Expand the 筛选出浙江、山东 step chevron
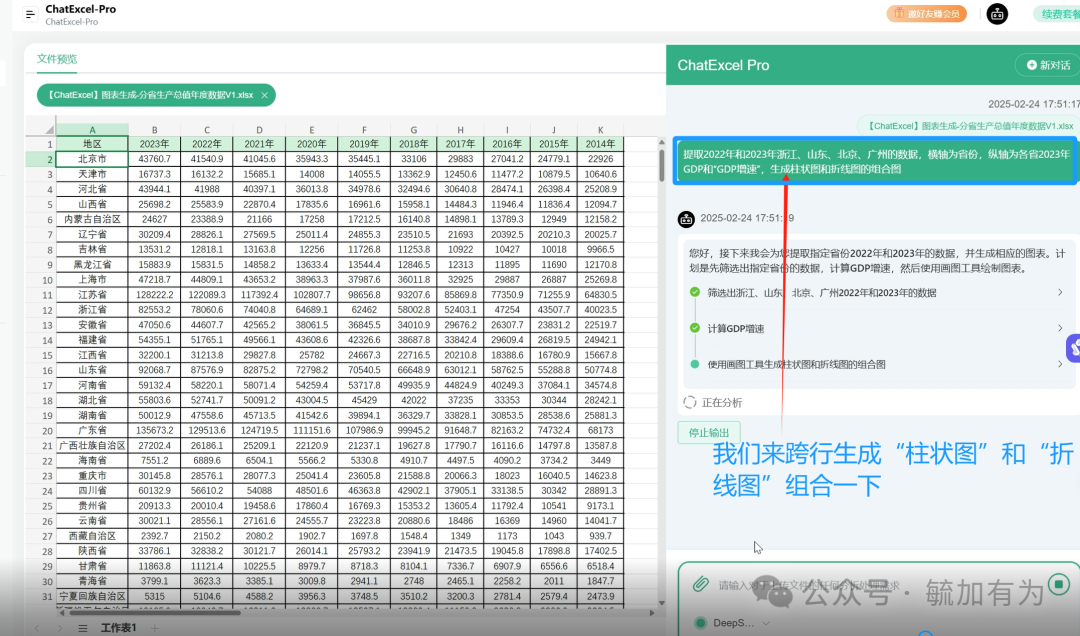The width and height of the screenshot is (1080, 636). click(1060, 292)
